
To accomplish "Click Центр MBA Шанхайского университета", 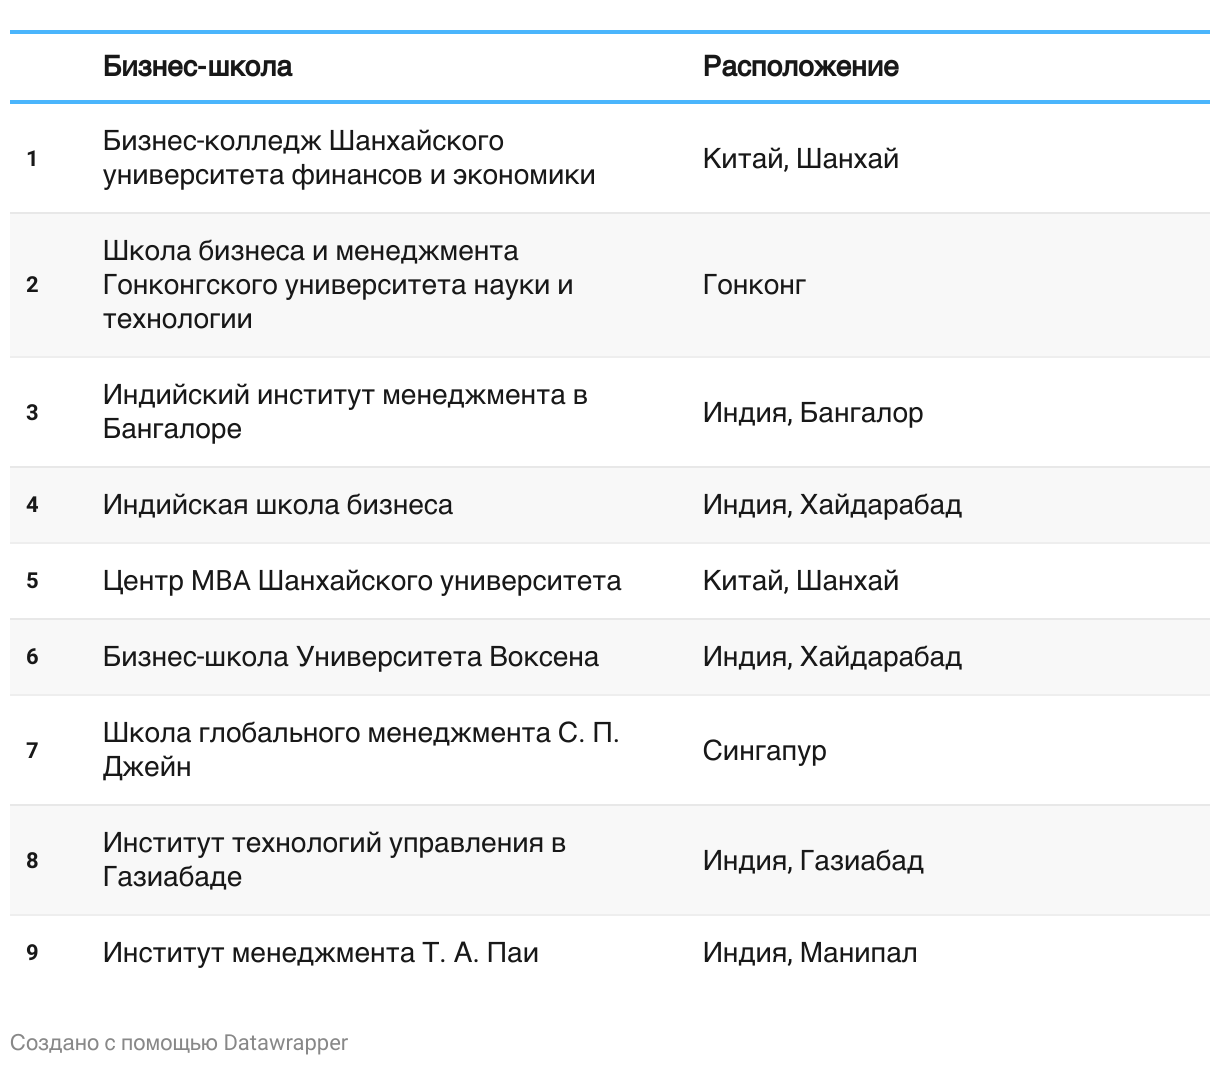I will 362,581.
